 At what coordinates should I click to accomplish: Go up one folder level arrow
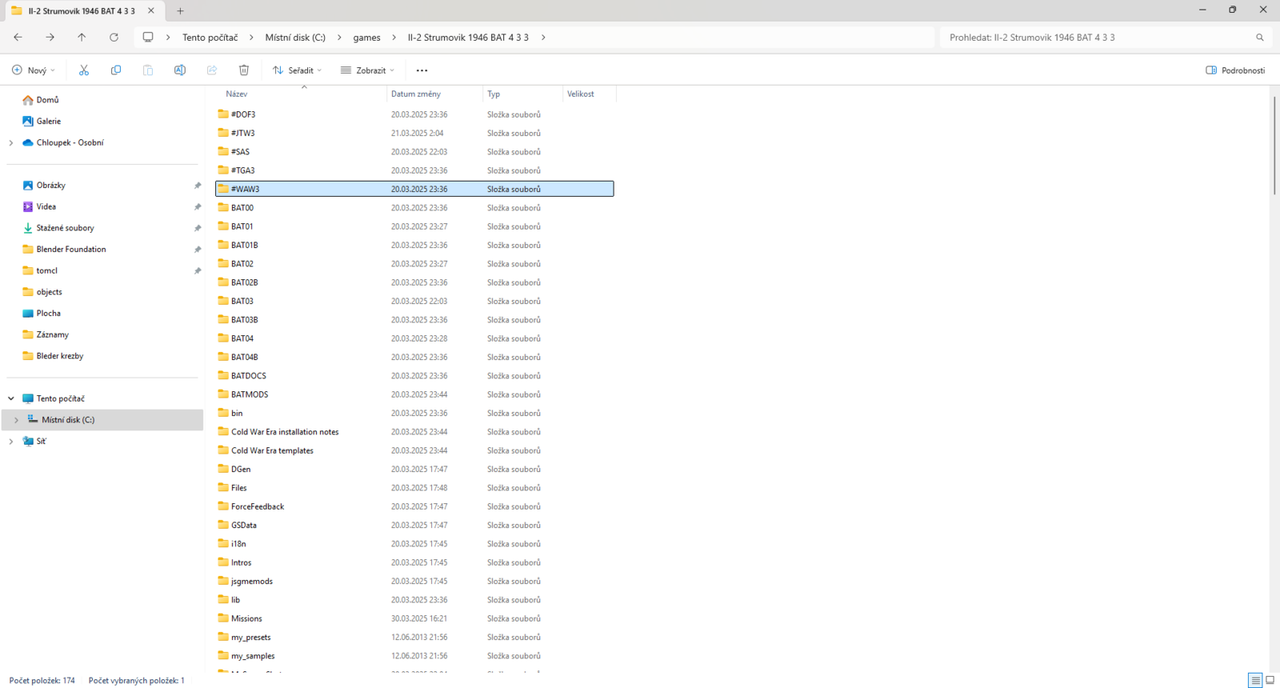[82, 37]
